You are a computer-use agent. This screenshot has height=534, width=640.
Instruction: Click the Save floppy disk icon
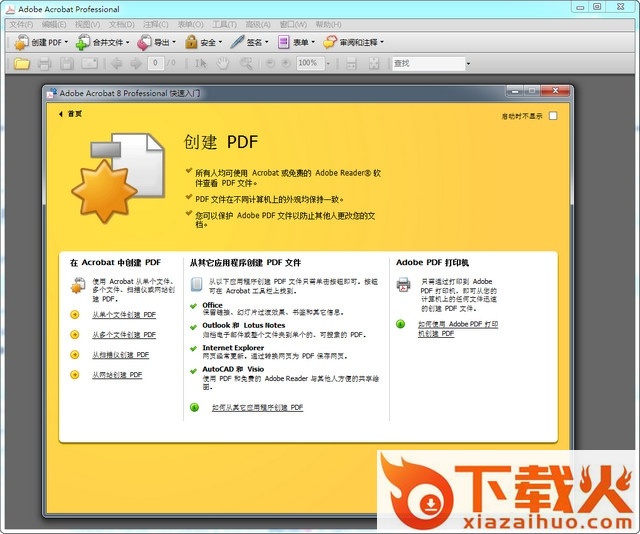click(67, 63)
